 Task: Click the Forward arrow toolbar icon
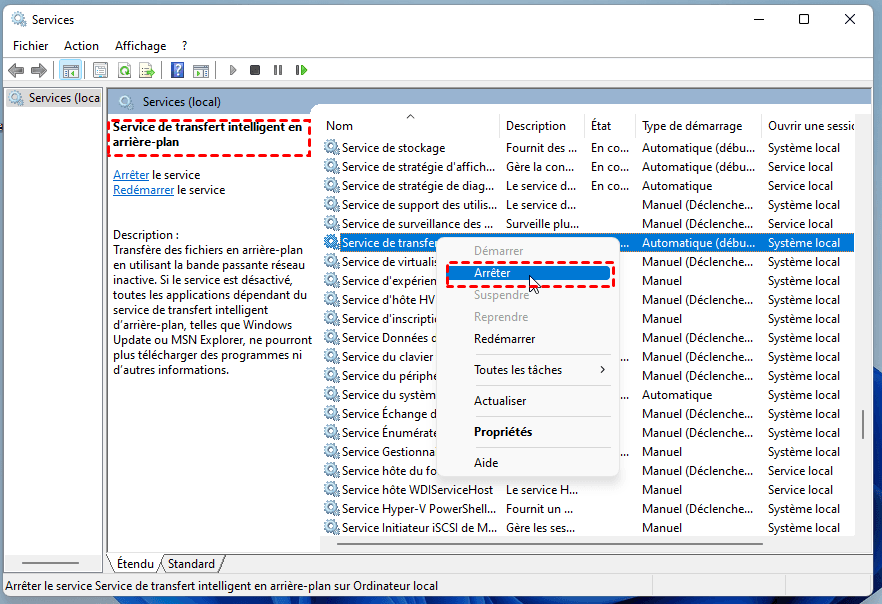tap(39, 70)
